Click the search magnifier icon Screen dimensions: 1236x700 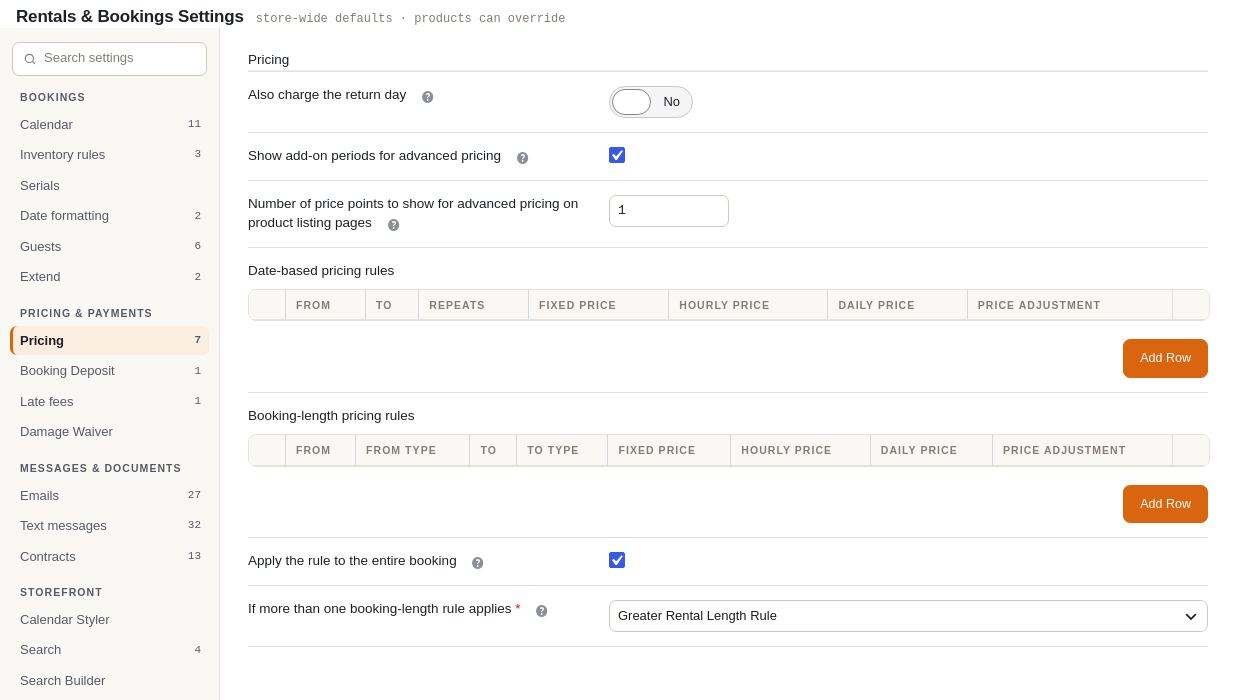tap(30, 59)
